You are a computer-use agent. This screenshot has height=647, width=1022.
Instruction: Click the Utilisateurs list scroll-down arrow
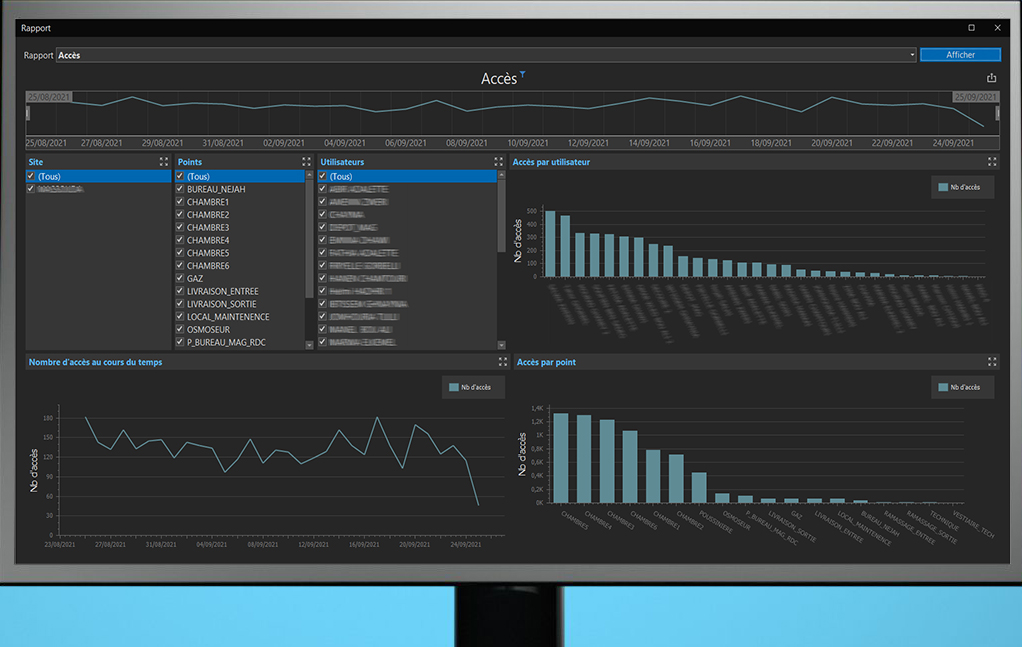point(502,344)
